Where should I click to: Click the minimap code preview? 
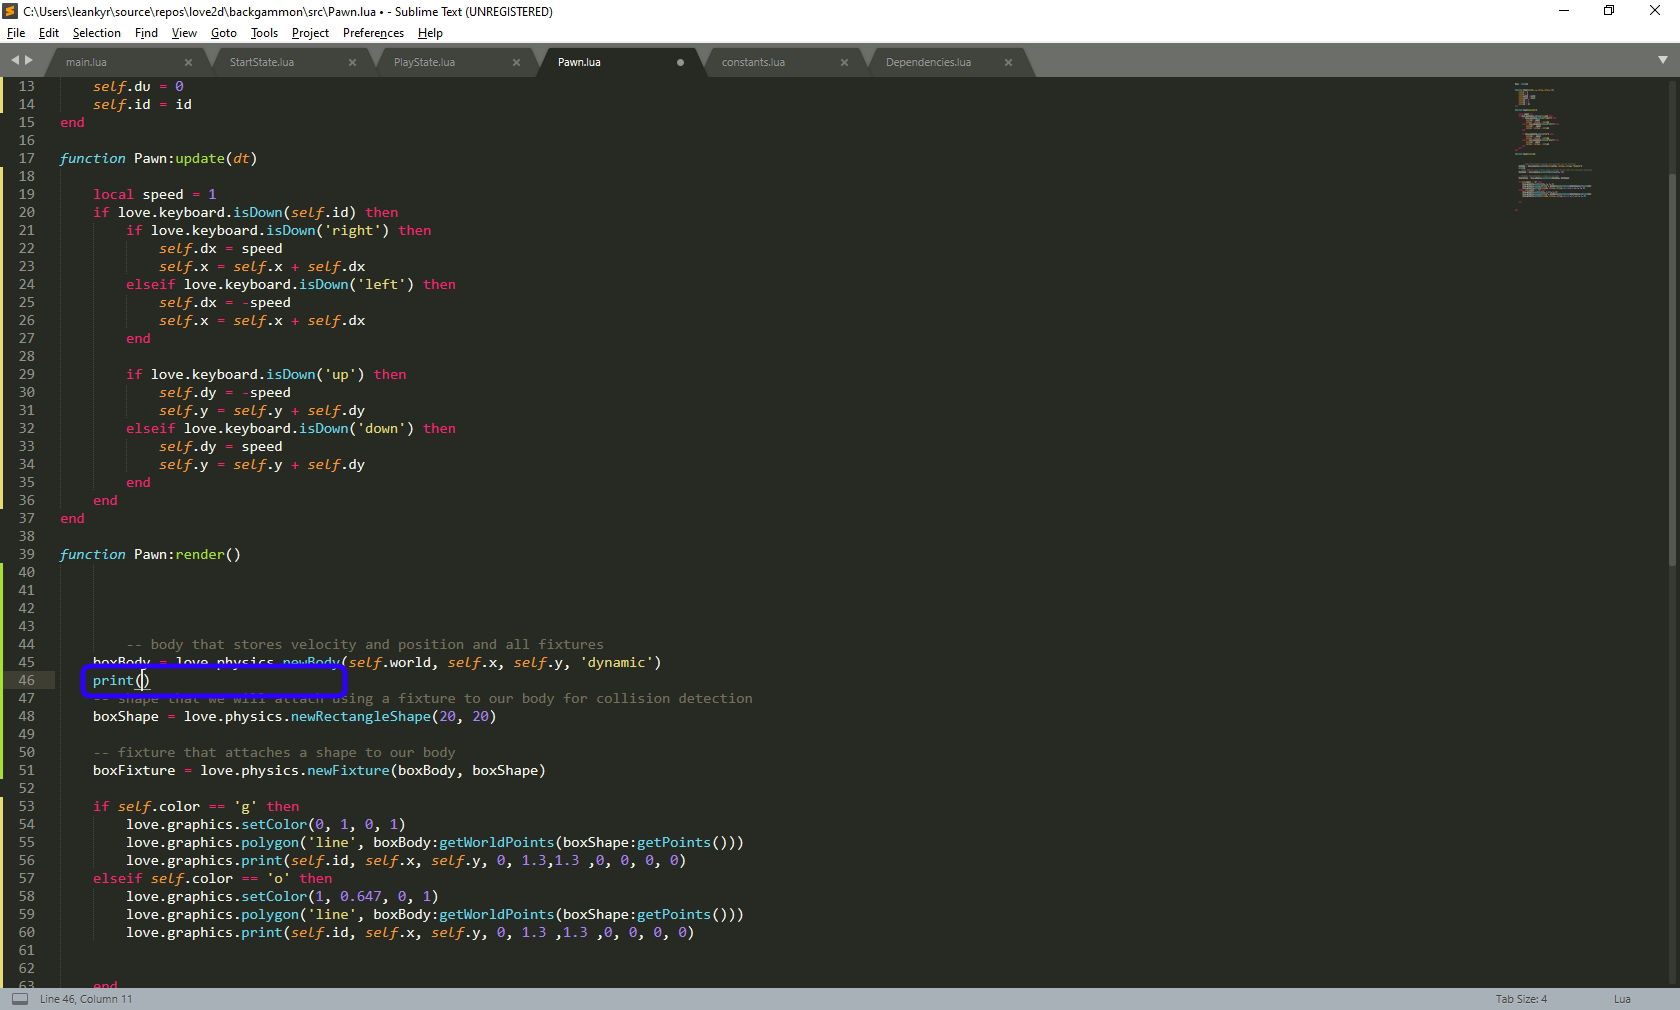point(1552,146)
